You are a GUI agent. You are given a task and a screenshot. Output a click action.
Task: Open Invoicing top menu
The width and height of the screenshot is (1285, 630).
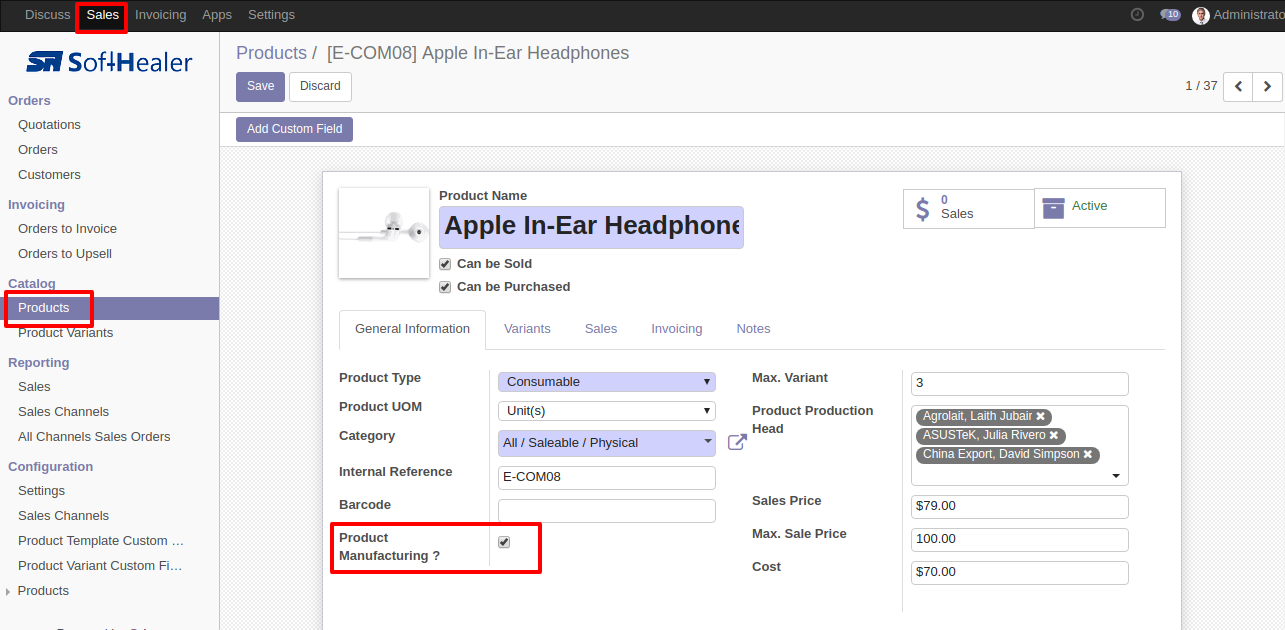pyautogui.click(x=160, y=15)
